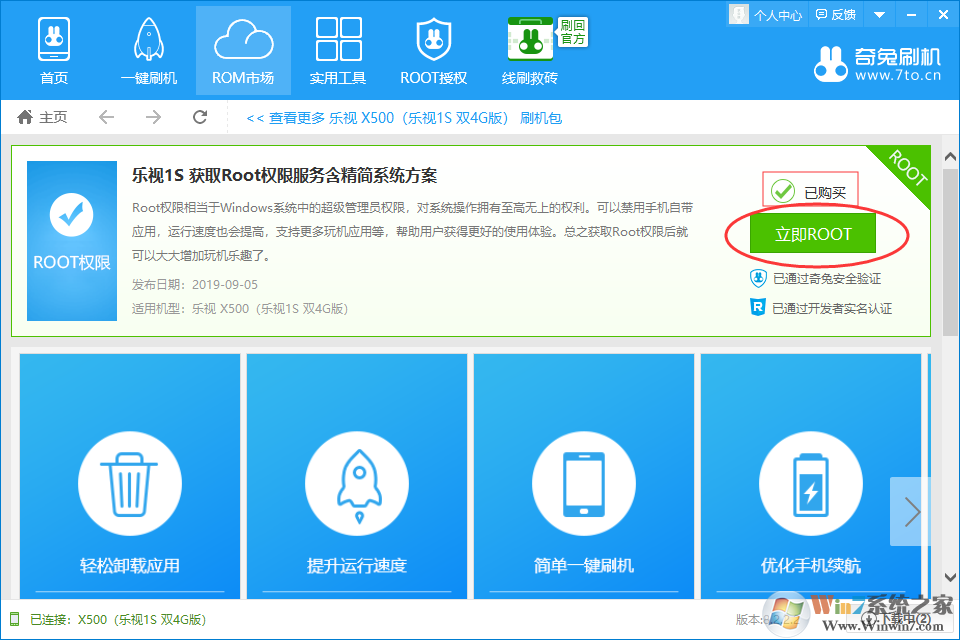
Task: Click the 优化手机续航 card label
Action: 811,565
